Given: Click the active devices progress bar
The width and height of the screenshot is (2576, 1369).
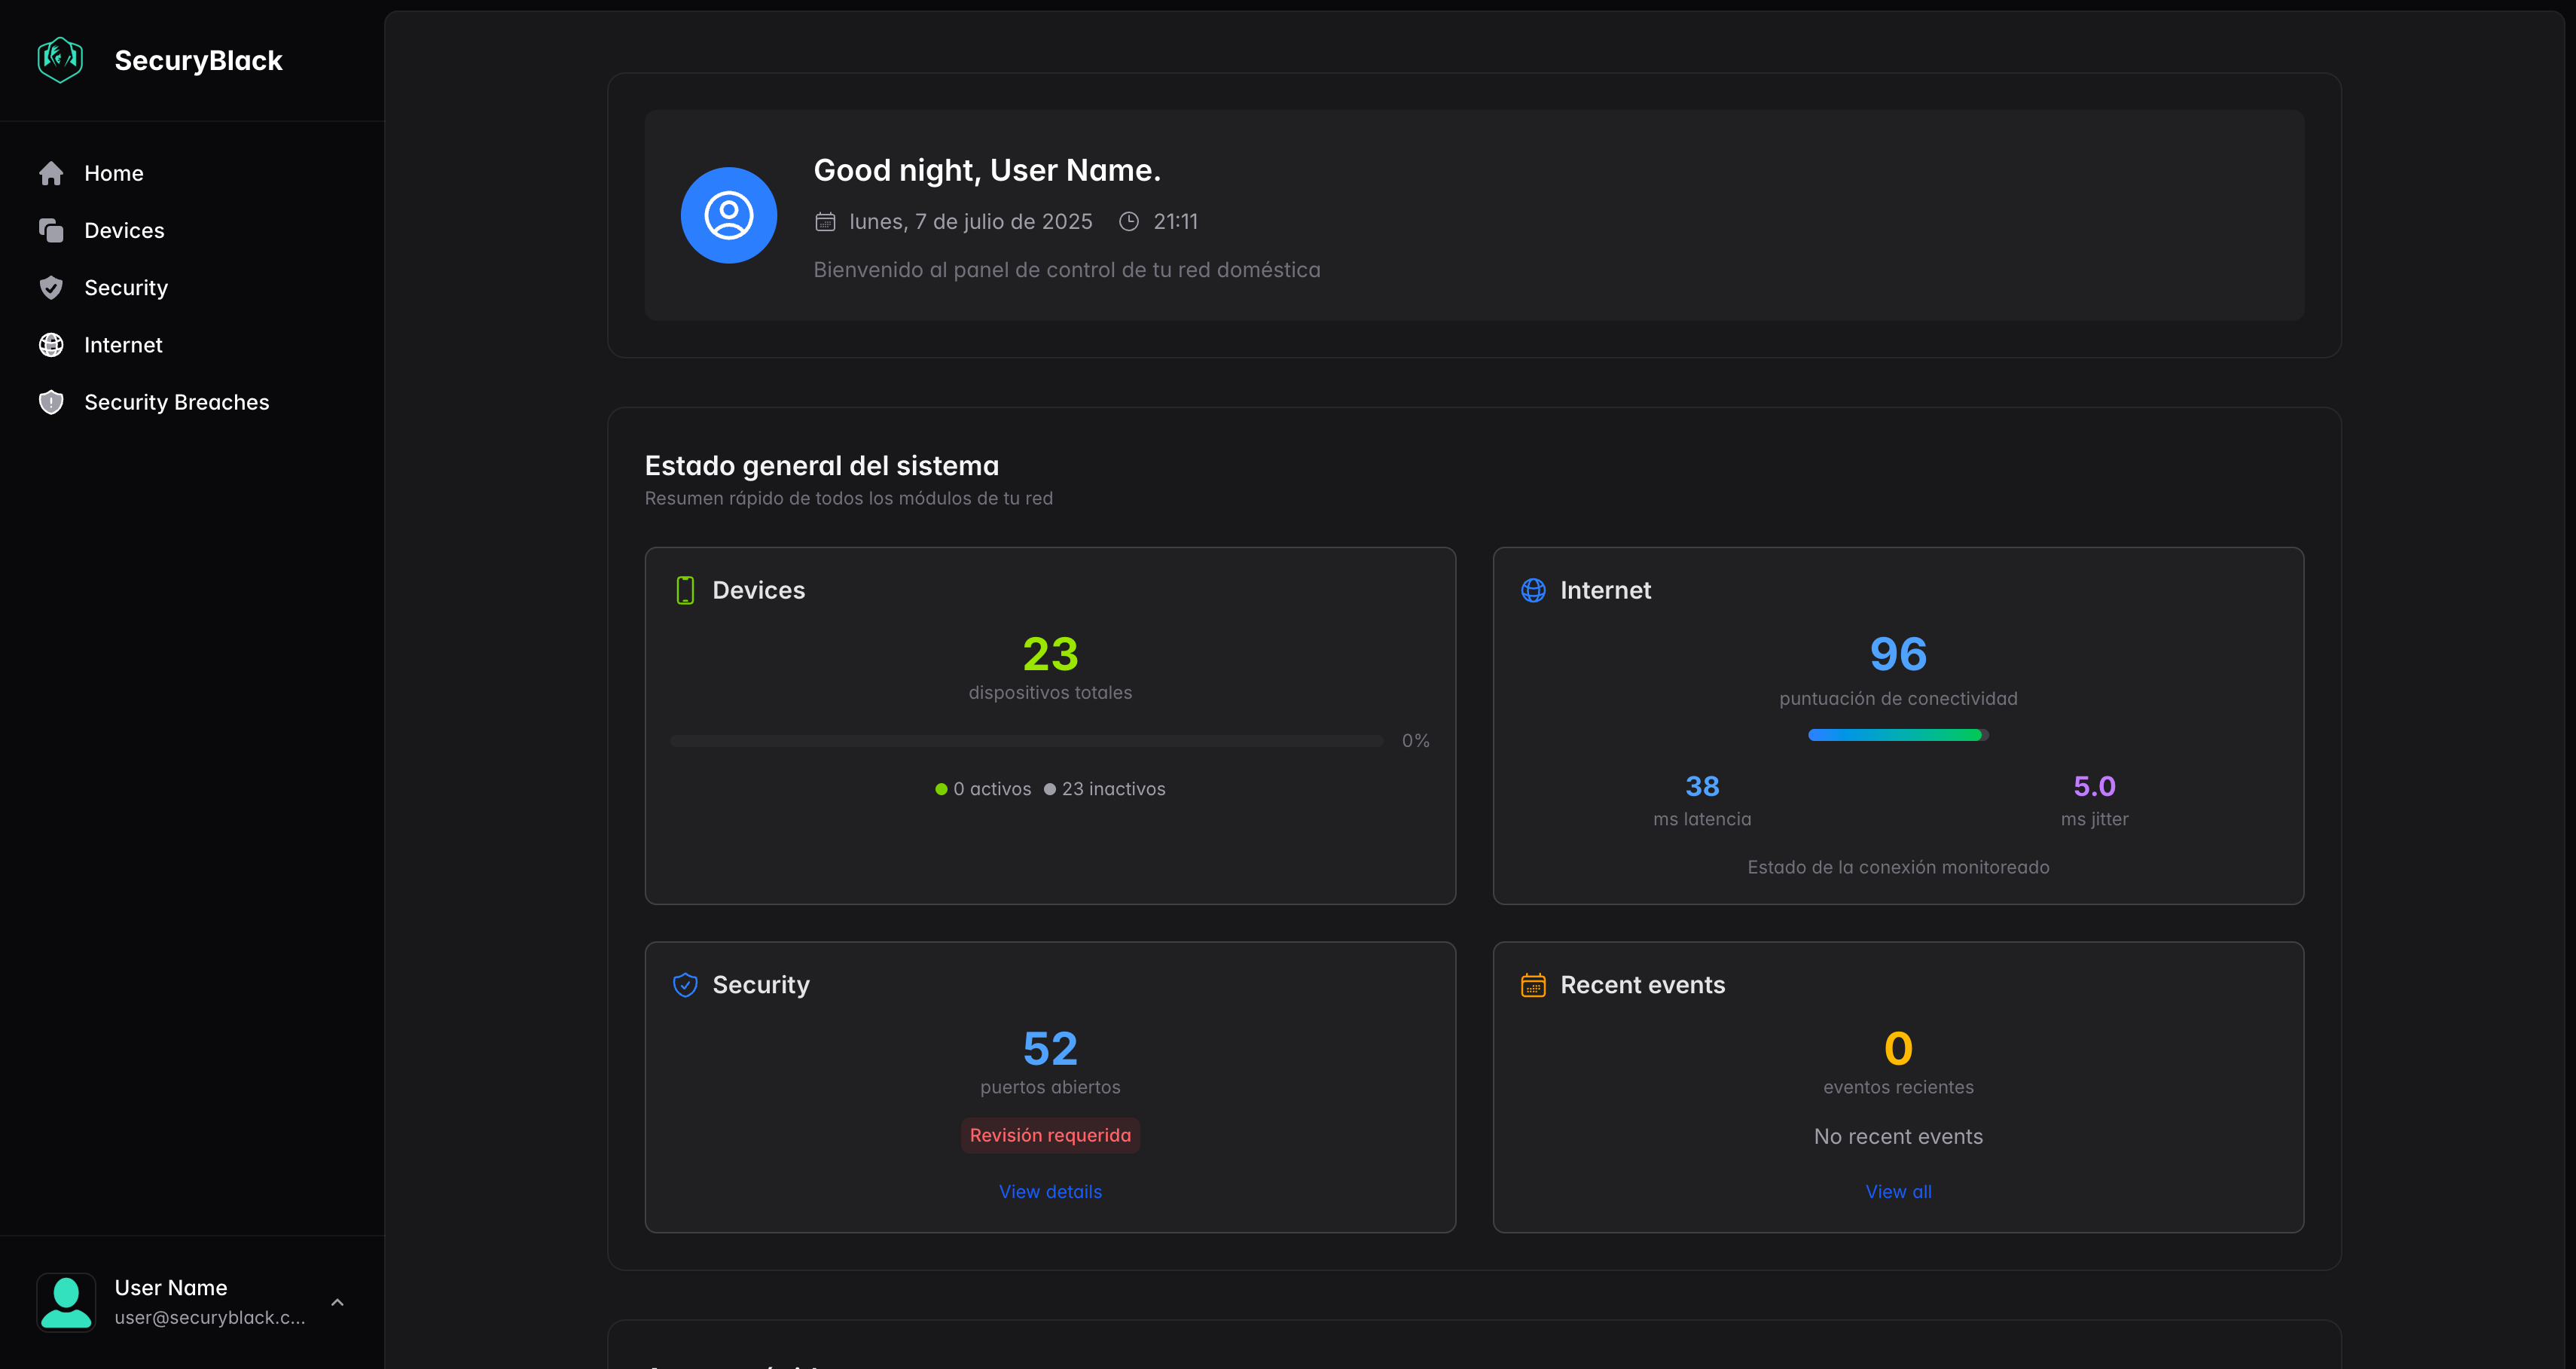Looking at the screenshot, I should [1027, 741].
